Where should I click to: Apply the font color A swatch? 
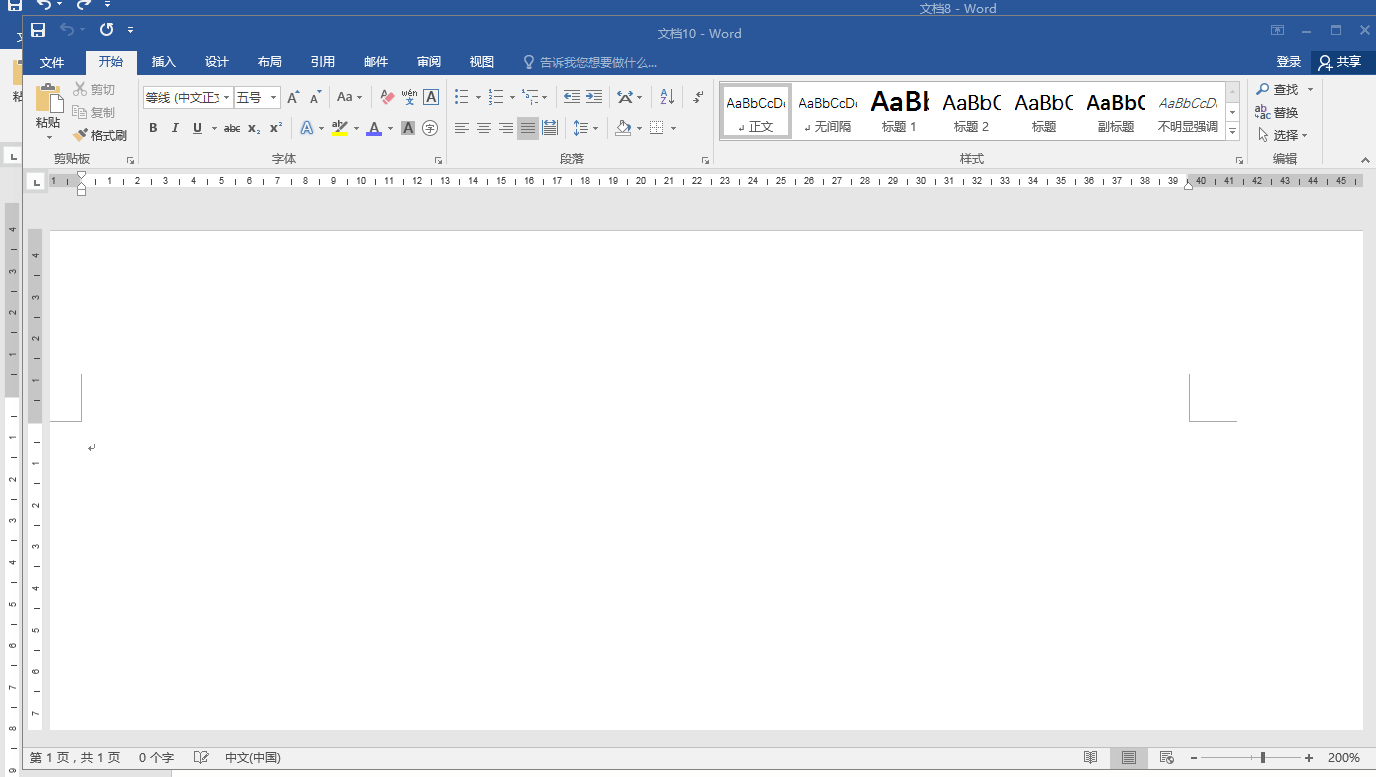(373, 128)
